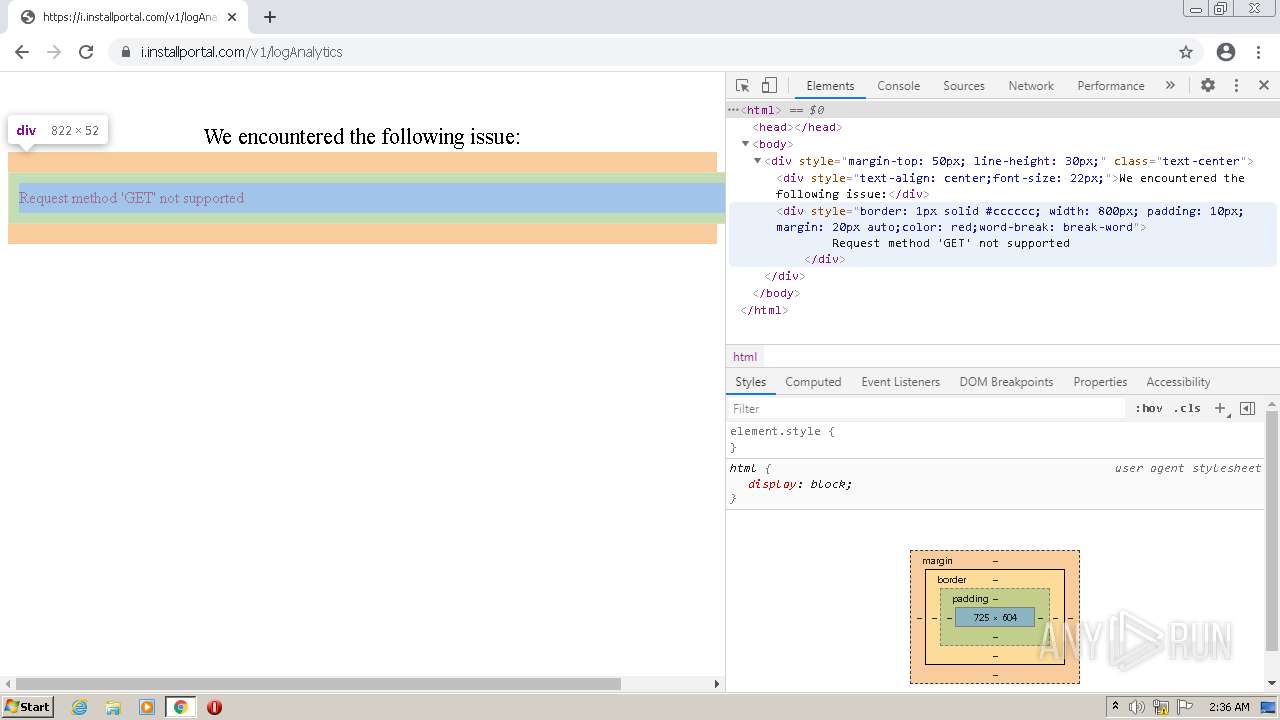Add a new style rule with plus icon
Image resolution: width=1280 pixels, height=720 pixels.
coord(1220,409)
